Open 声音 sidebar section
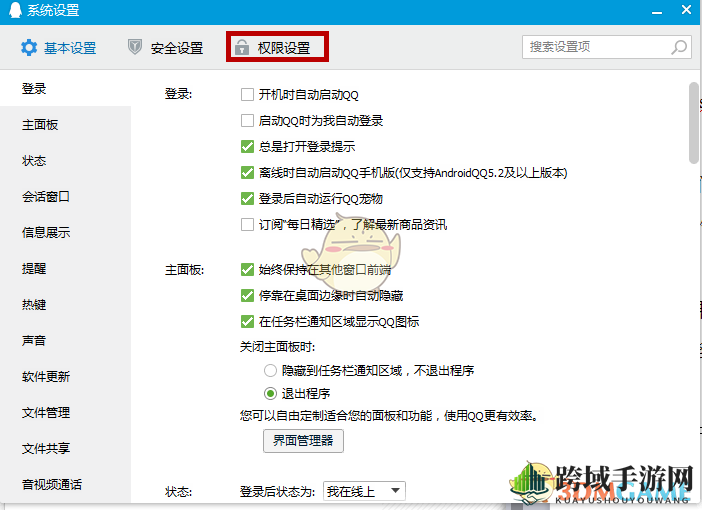 point(65,340)
